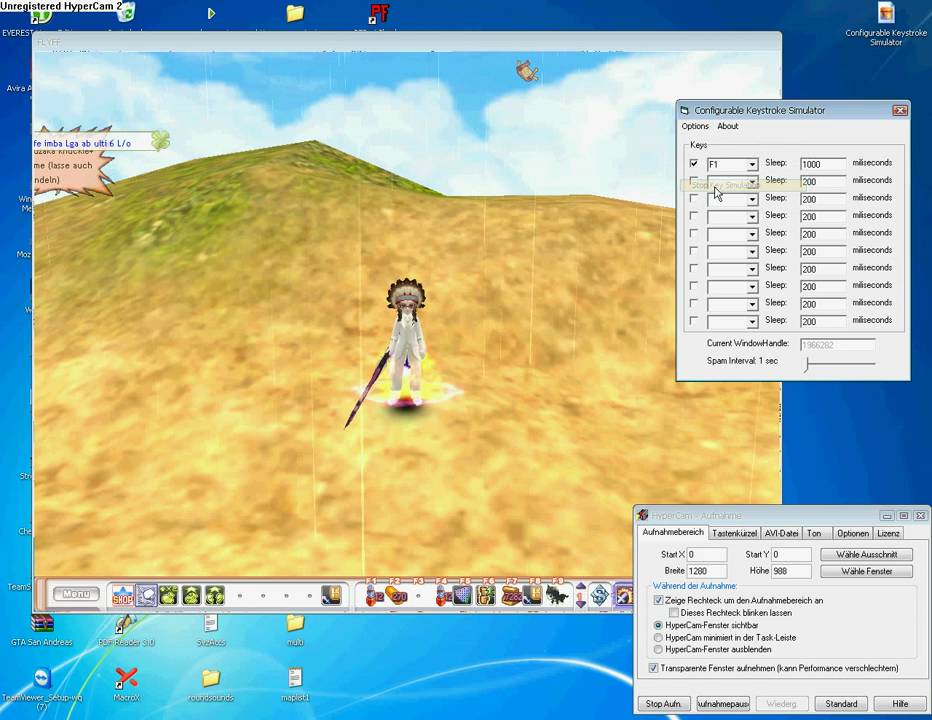Switch to Ton tab in HyperCam

pos(814,533)
